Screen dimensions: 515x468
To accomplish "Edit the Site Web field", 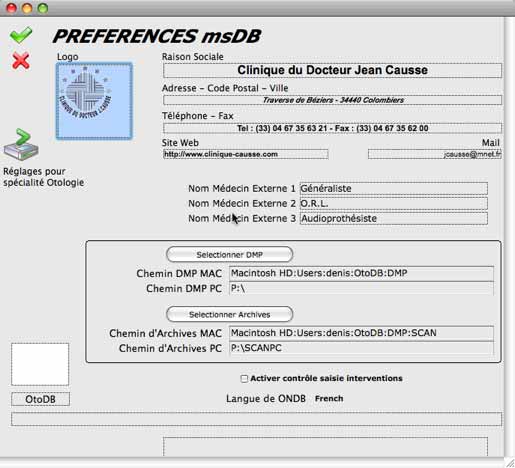I will click(246, 154).
